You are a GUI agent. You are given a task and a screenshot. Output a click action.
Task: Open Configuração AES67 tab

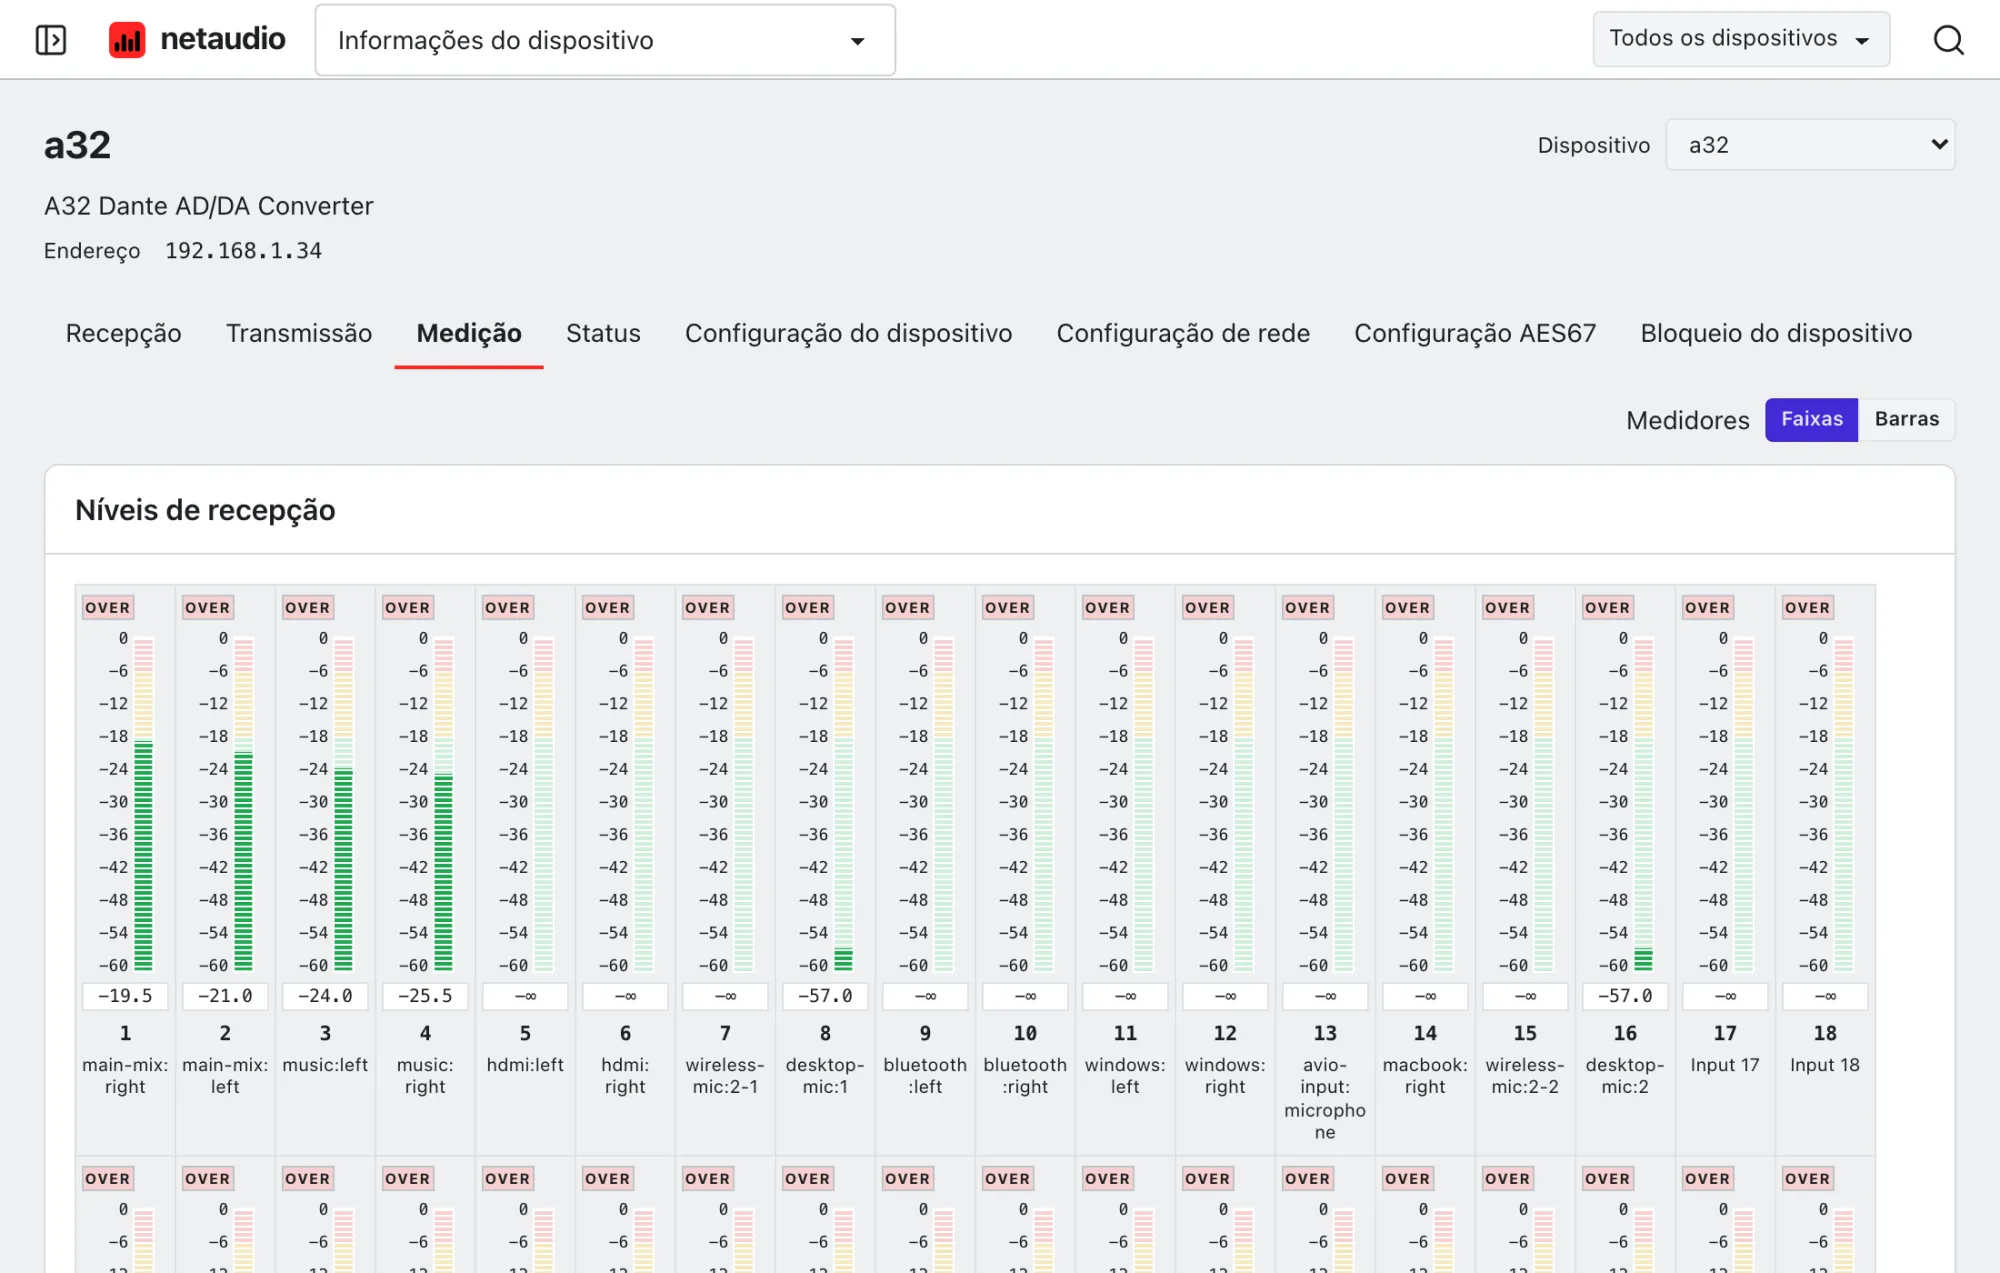pyautogui.click(x=1475, y=333)
